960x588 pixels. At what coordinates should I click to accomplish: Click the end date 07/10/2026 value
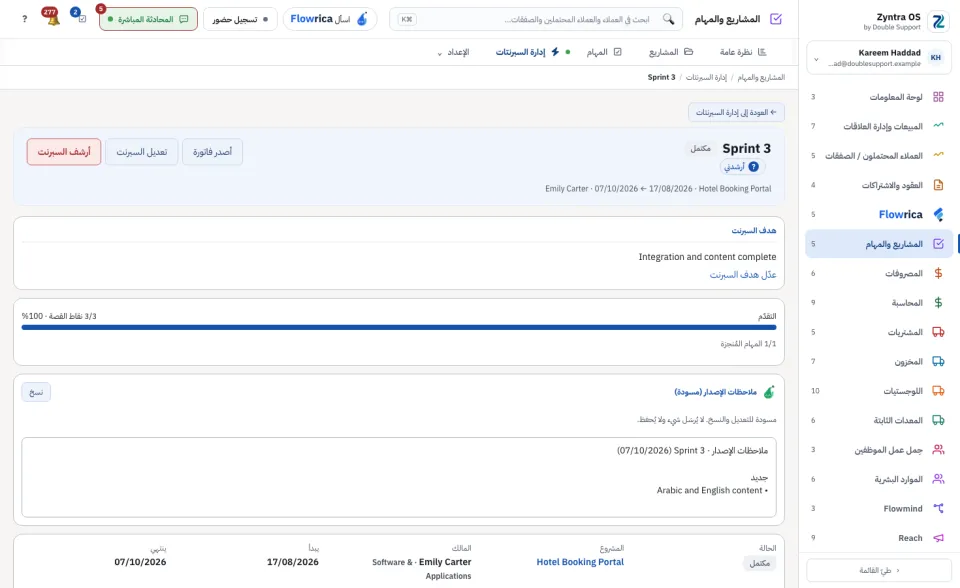click(140, 562)
